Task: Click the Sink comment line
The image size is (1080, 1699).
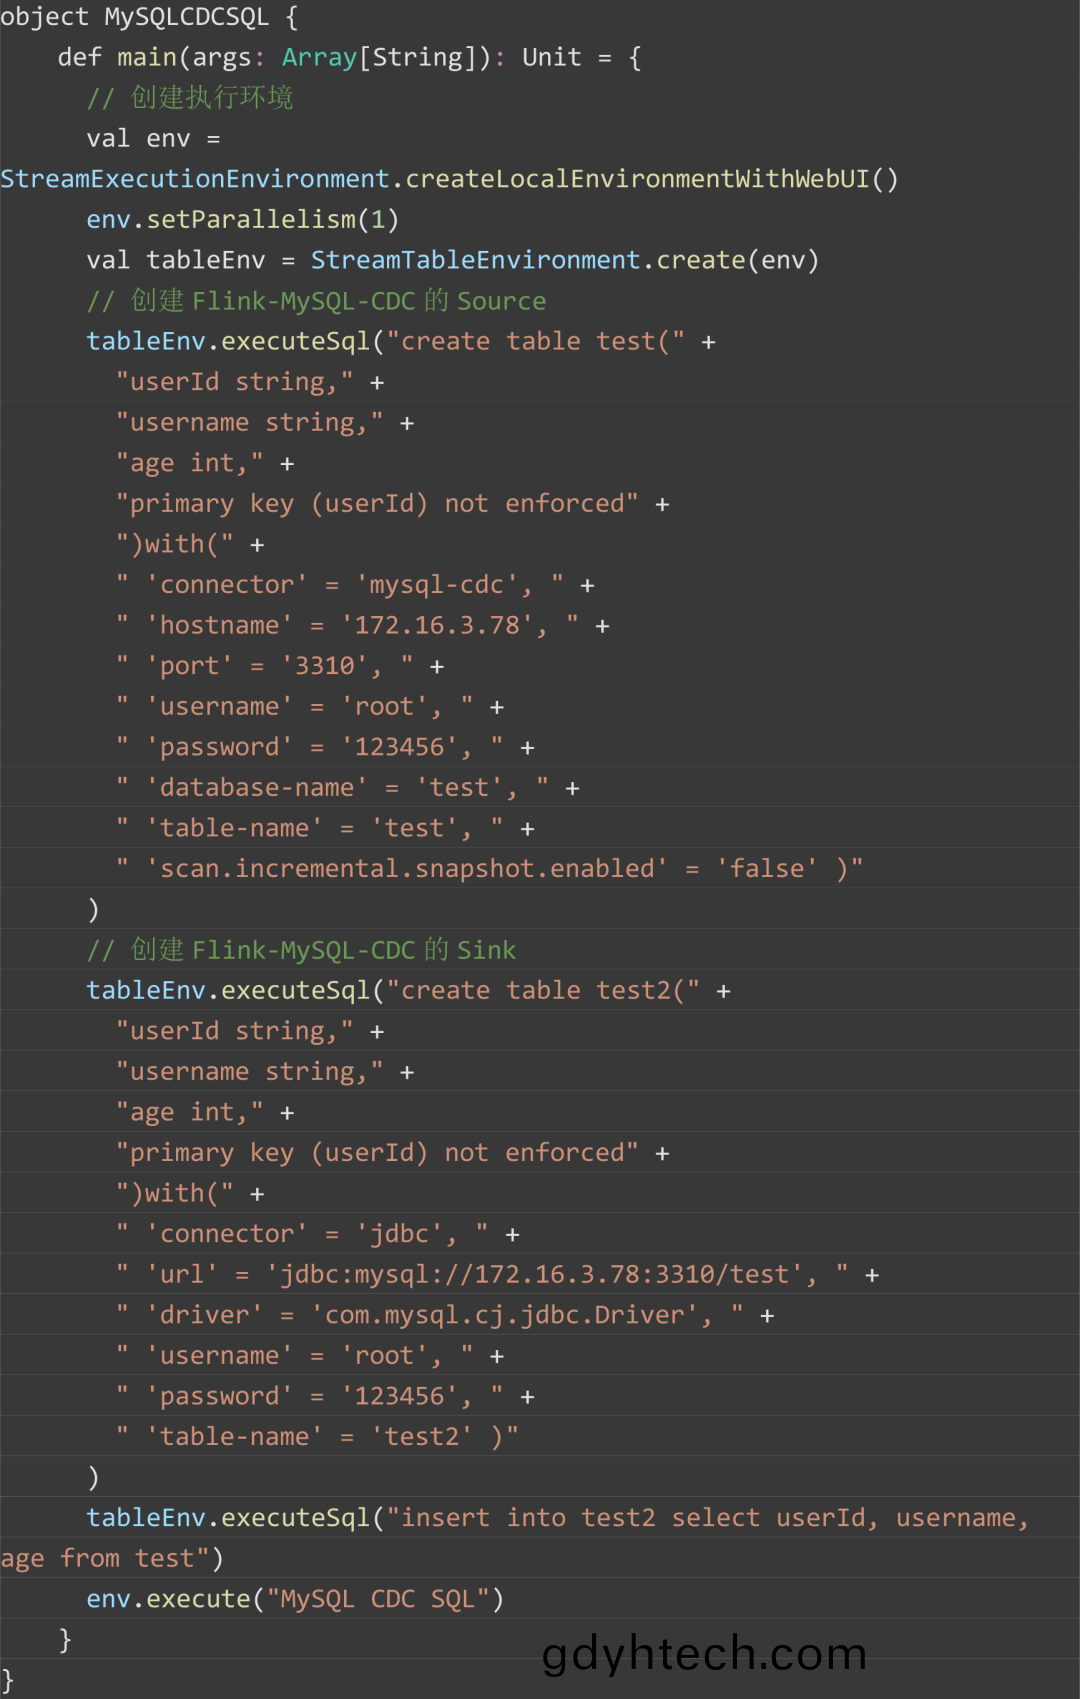Action: (302, 950)
